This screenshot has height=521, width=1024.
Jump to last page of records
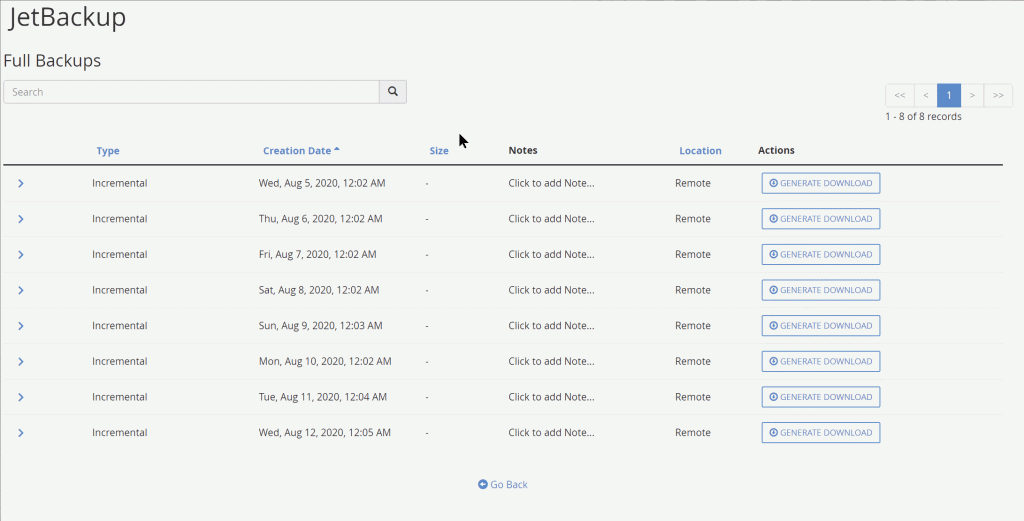point(998,95)
